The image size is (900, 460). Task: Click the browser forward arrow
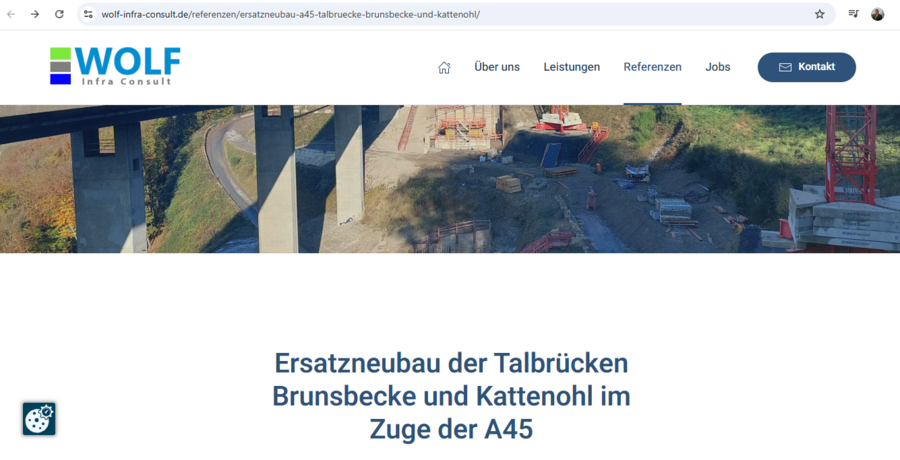tap(35, 14)
